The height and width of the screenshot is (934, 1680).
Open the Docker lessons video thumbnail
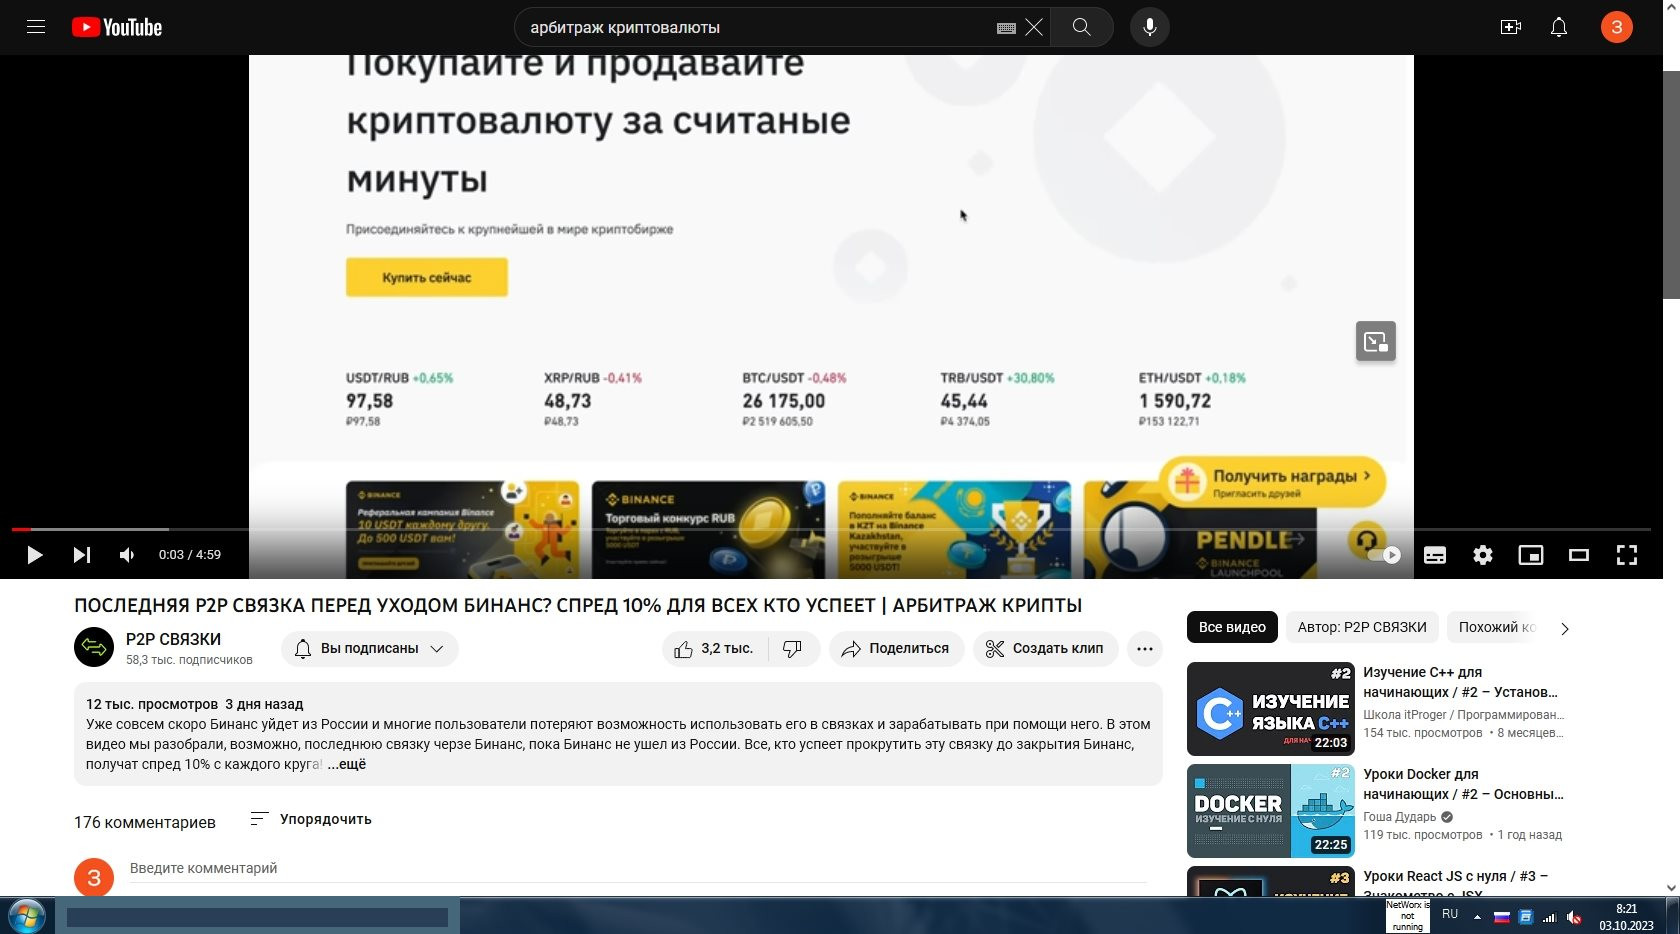pyautogui.click(x=1271, y=811)
